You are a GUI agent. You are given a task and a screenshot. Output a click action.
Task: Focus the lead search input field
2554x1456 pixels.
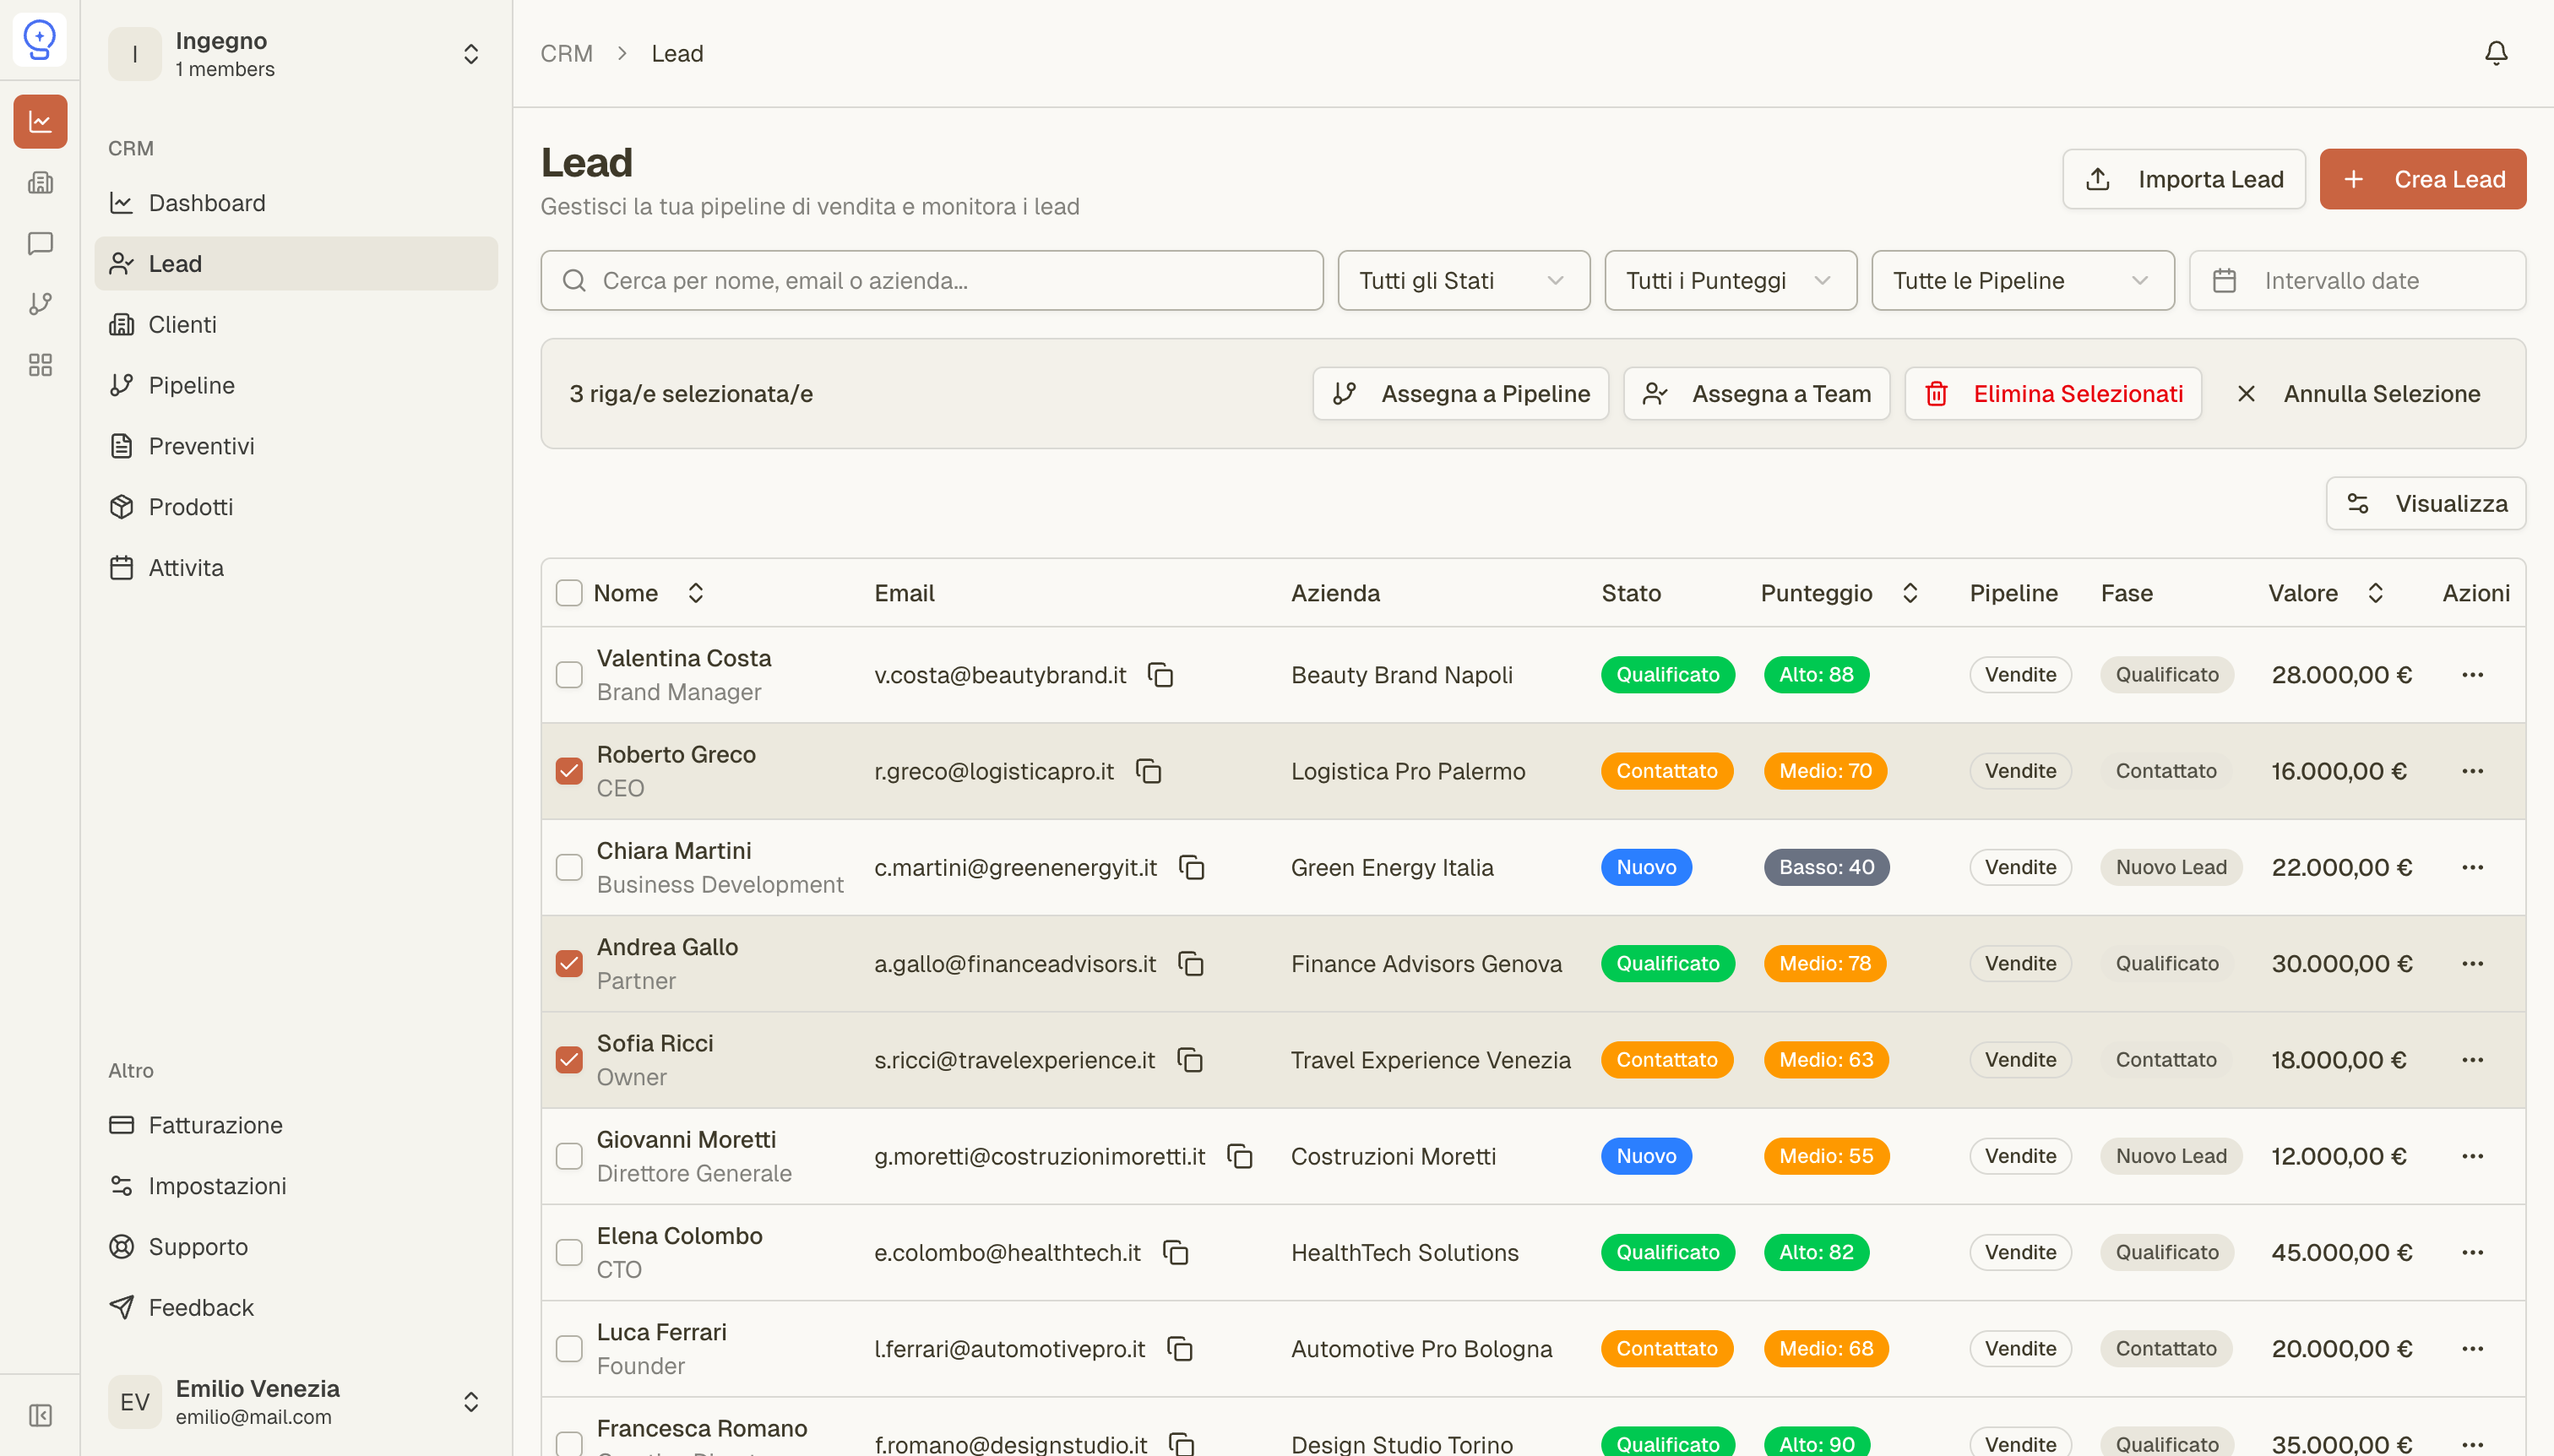click(x=931, y=281)
